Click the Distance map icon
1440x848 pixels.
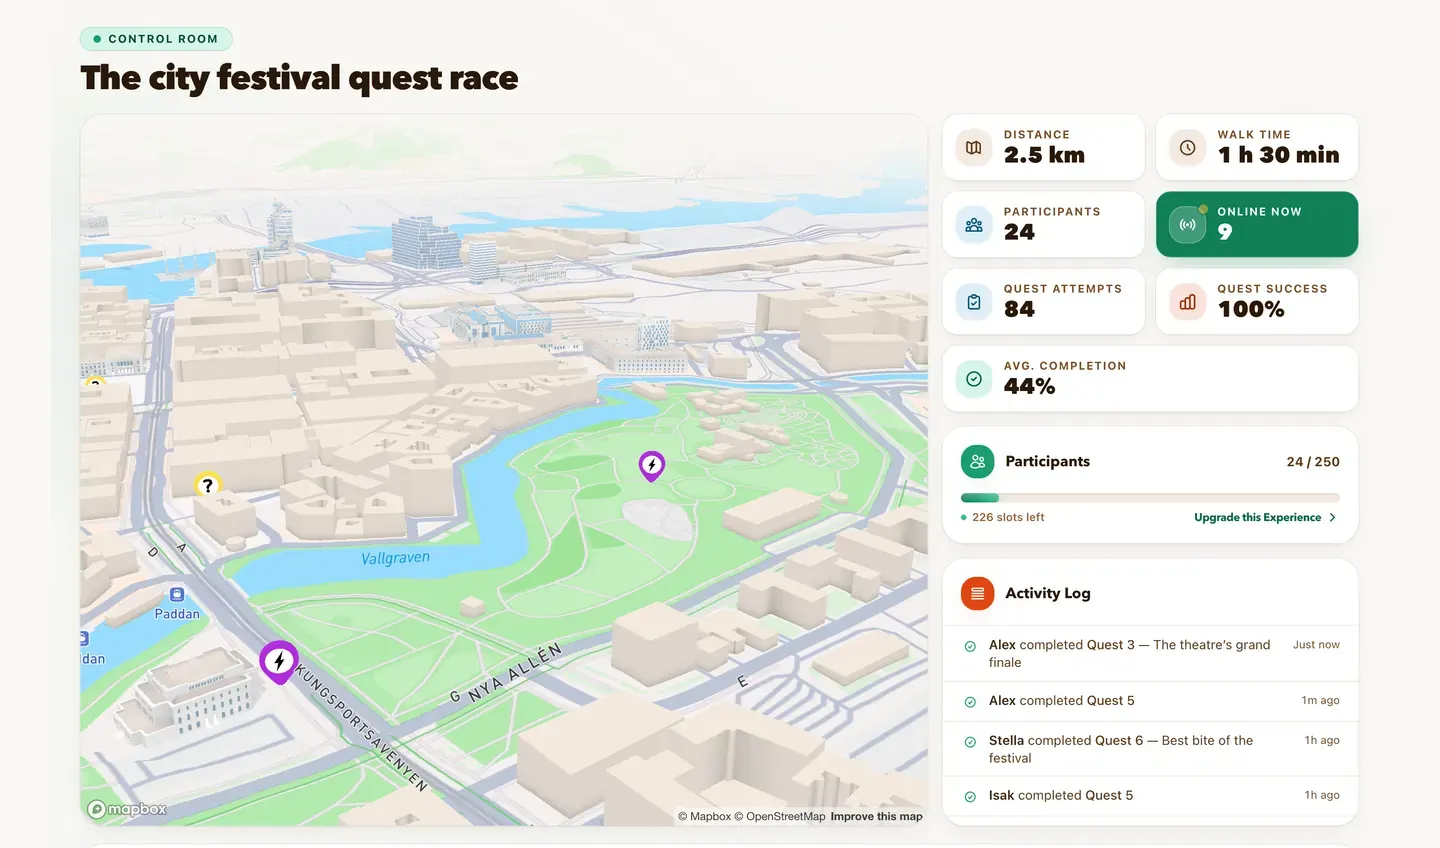[x=974, y=148]
